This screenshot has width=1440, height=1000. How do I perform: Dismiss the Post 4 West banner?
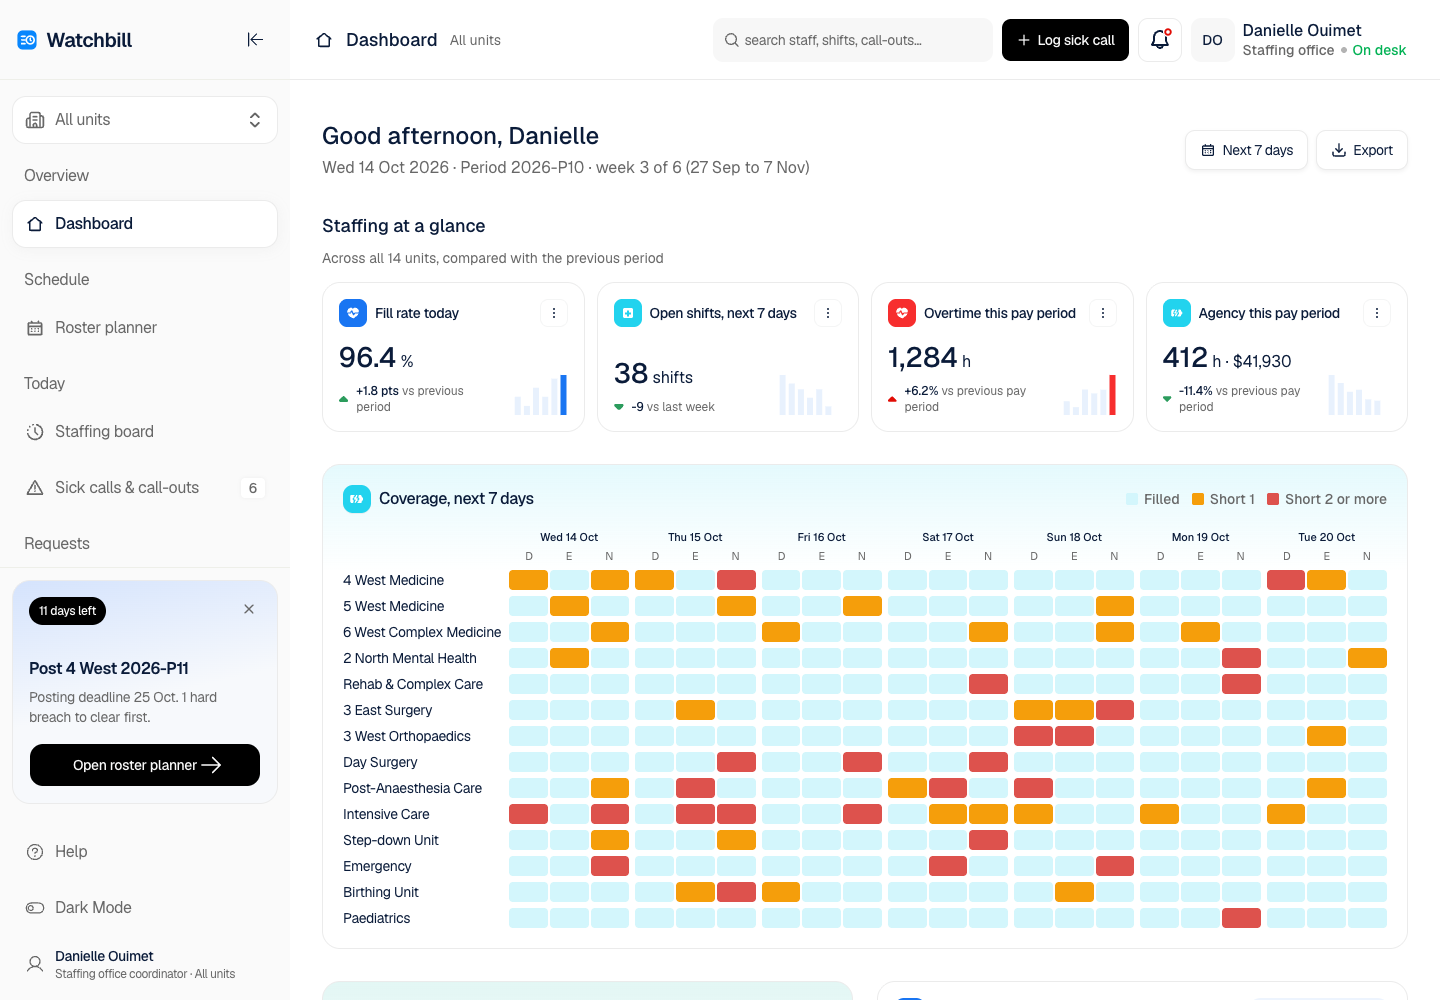point(249,609)
